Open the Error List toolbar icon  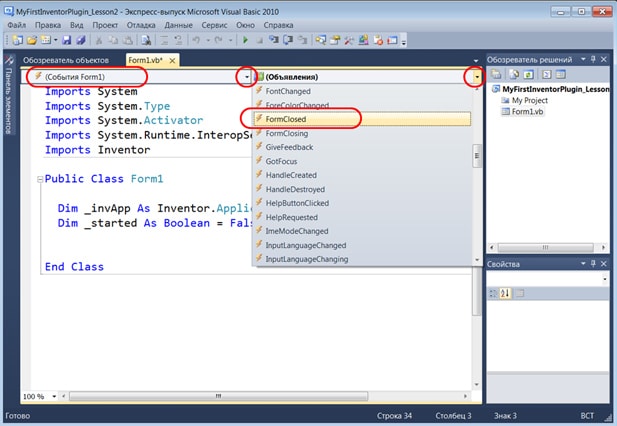[378, 40]
